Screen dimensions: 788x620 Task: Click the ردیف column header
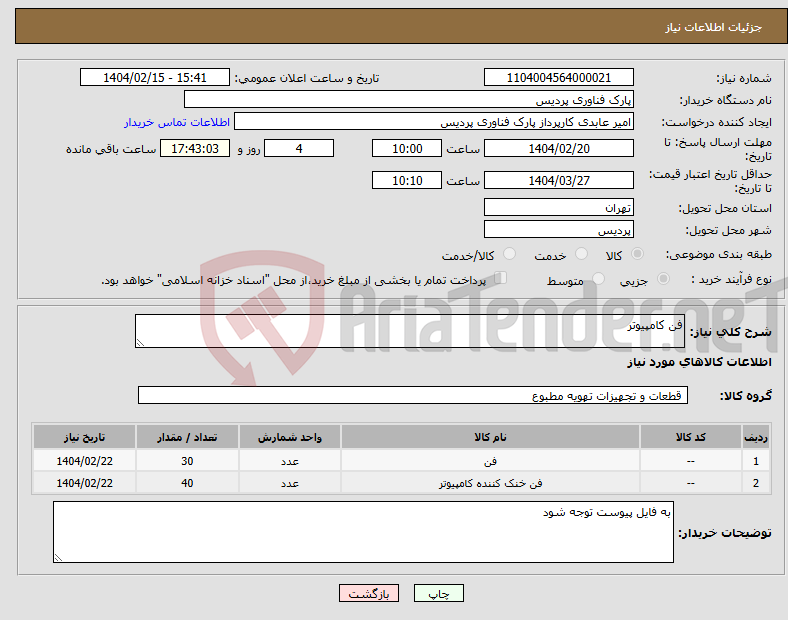(x=756, y=437)
